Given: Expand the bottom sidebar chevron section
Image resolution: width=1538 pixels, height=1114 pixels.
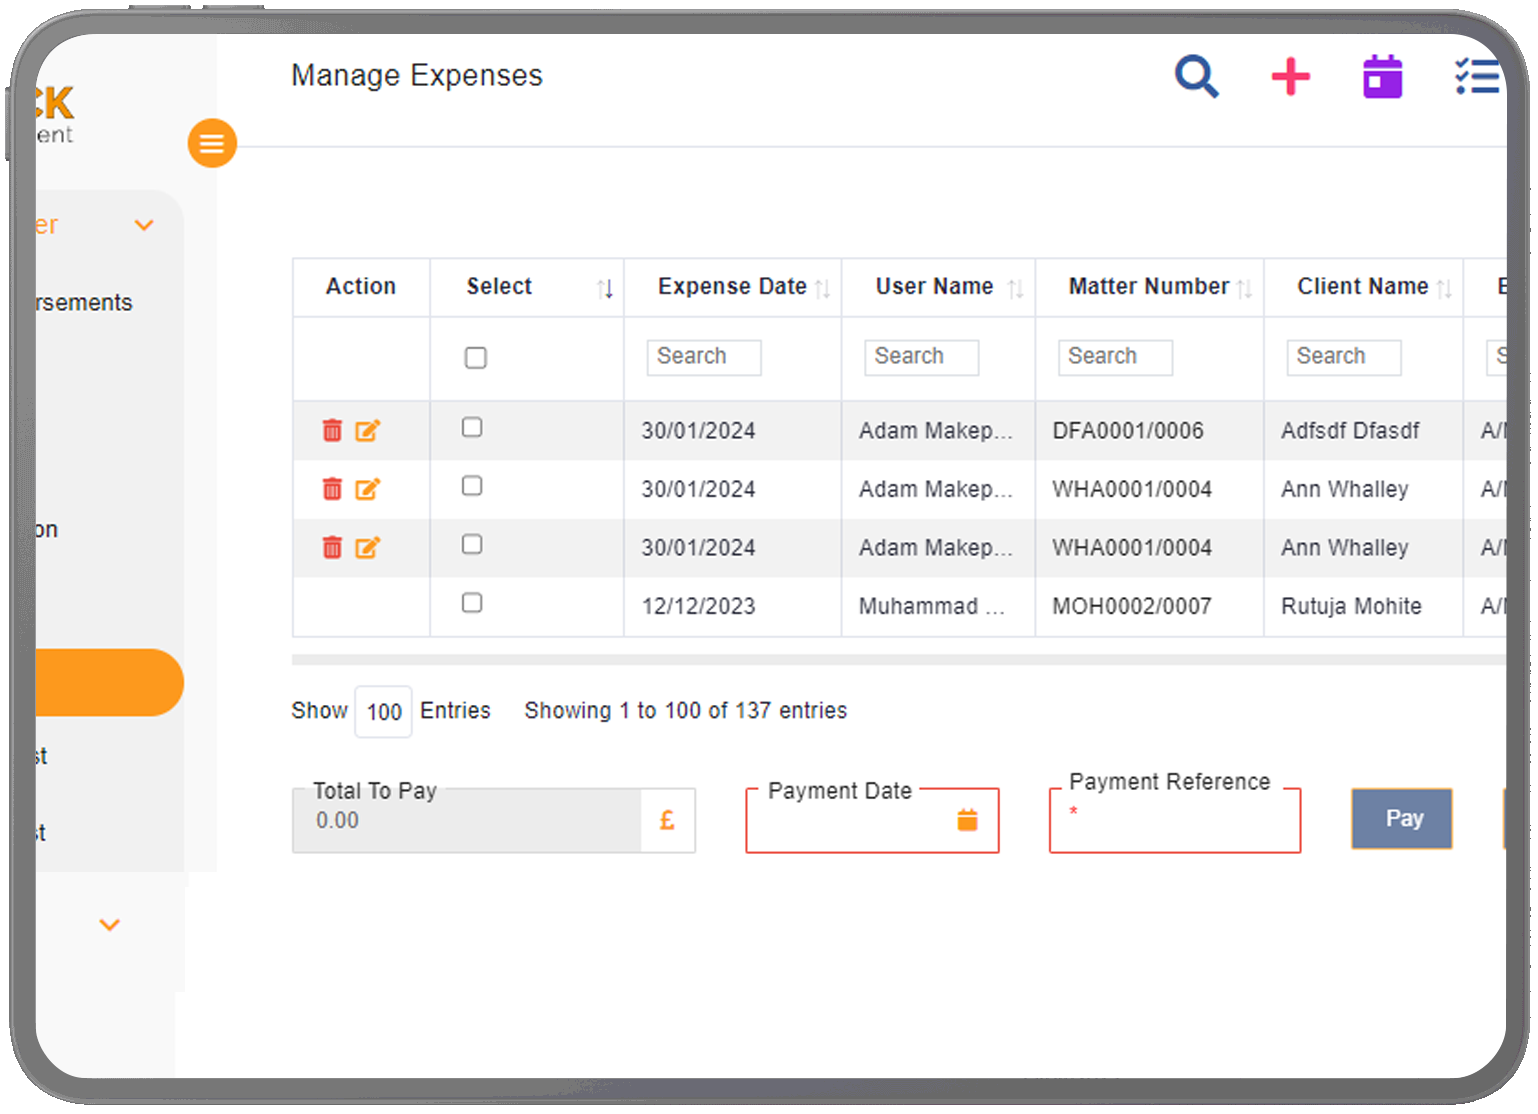Looking at the screenshot, I should point(110,925).
